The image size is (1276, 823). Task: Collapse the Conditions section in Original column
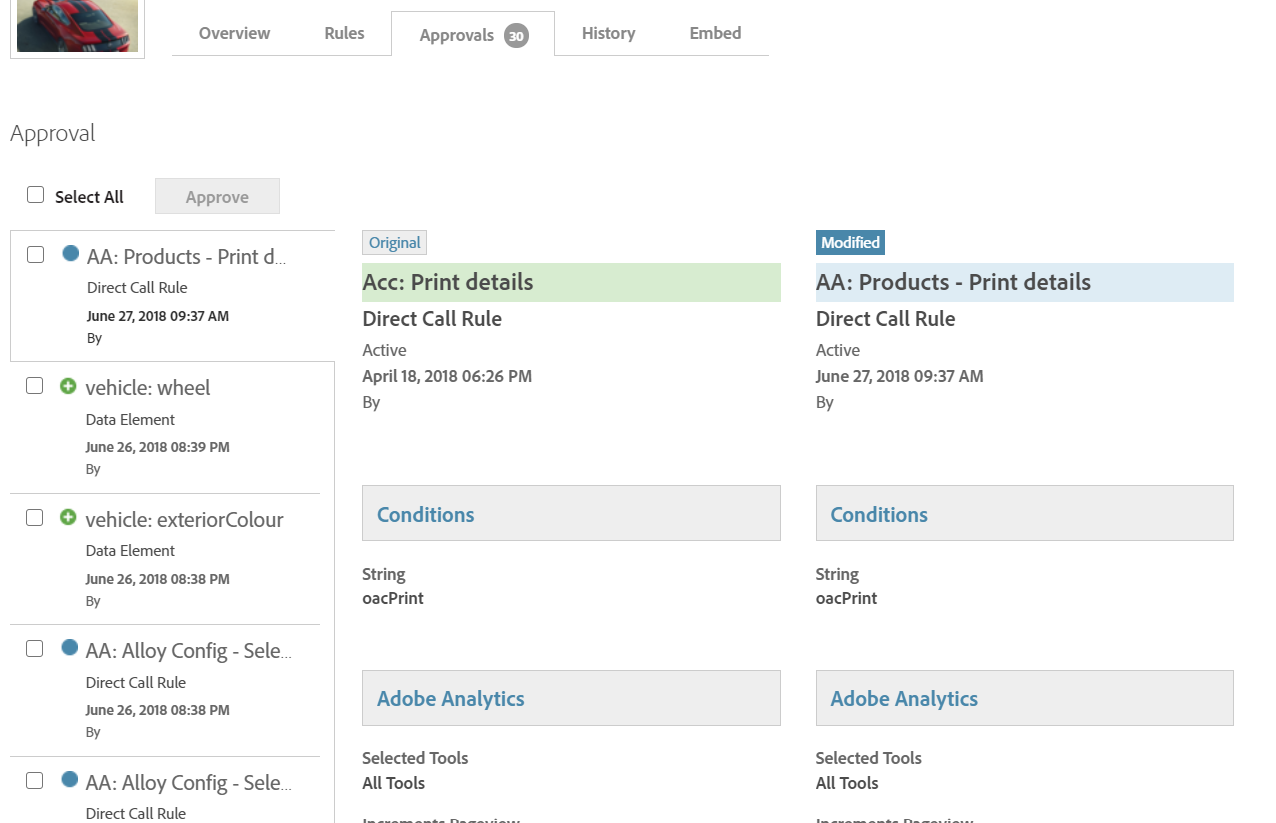(425, 513)
